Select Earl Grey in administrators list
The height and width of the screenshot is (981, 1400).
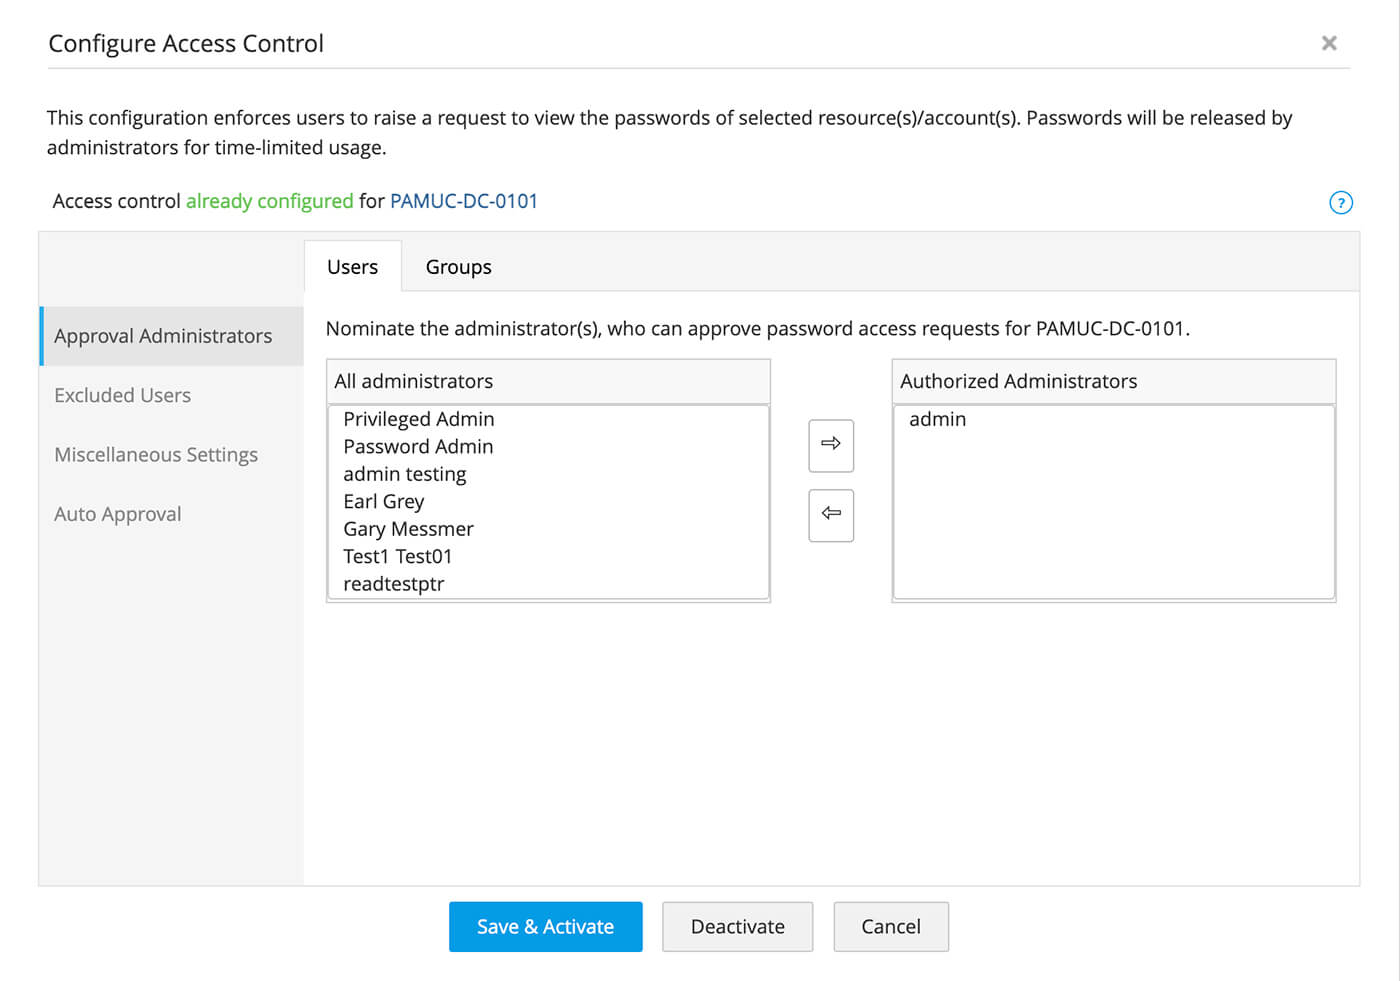click(x=384, y=502)
